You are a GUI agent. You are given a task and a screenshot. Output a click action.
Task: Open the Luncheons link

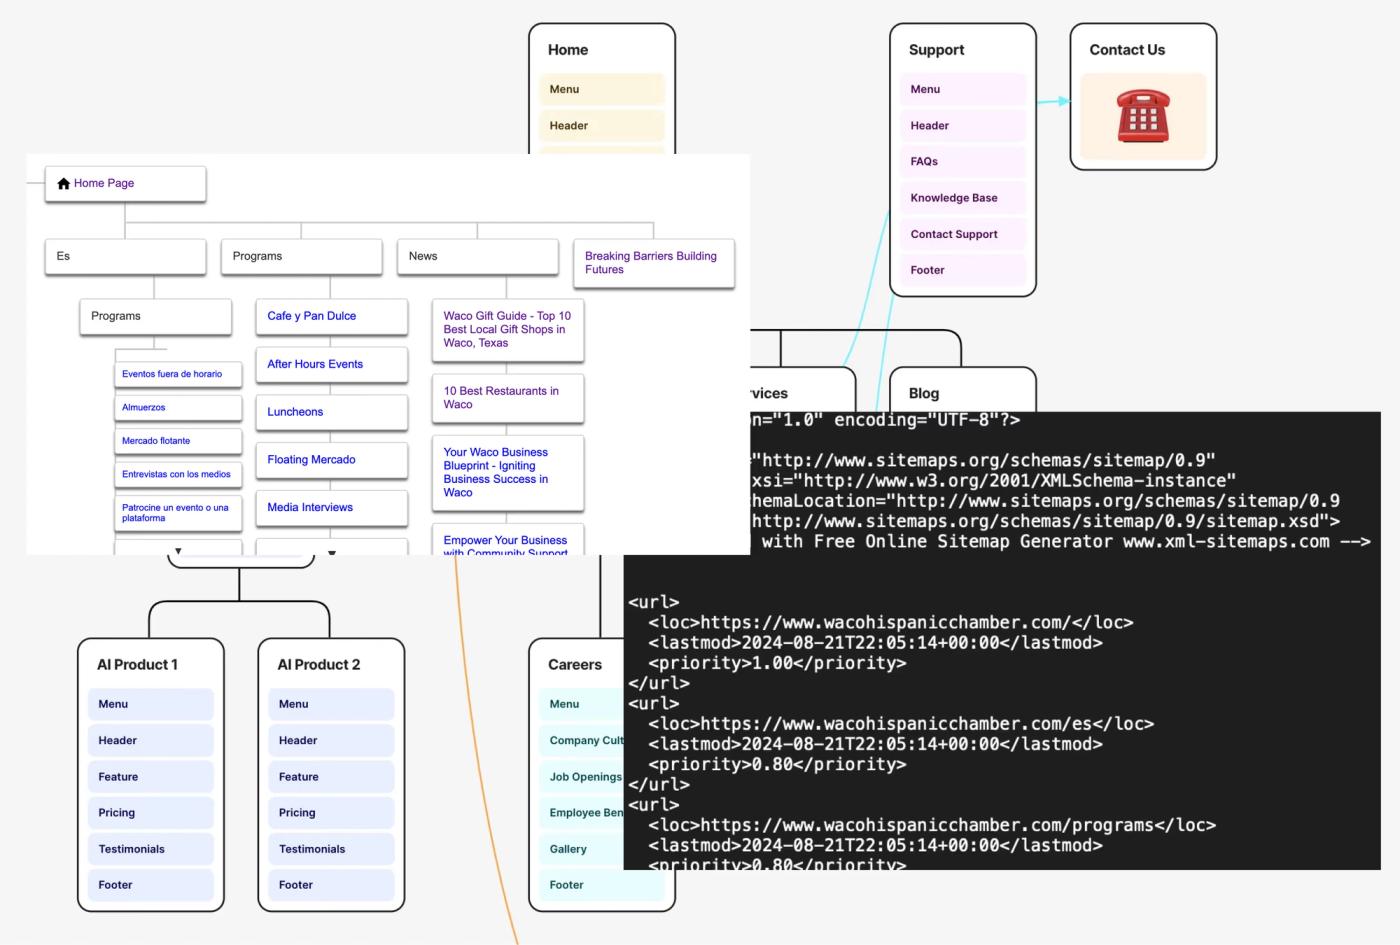(331, 413)
